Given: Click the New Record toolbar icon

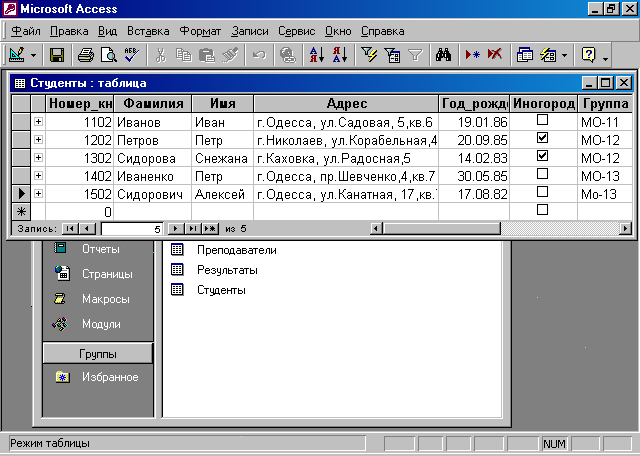Looking at the screenshot, I should click(473, 55).
